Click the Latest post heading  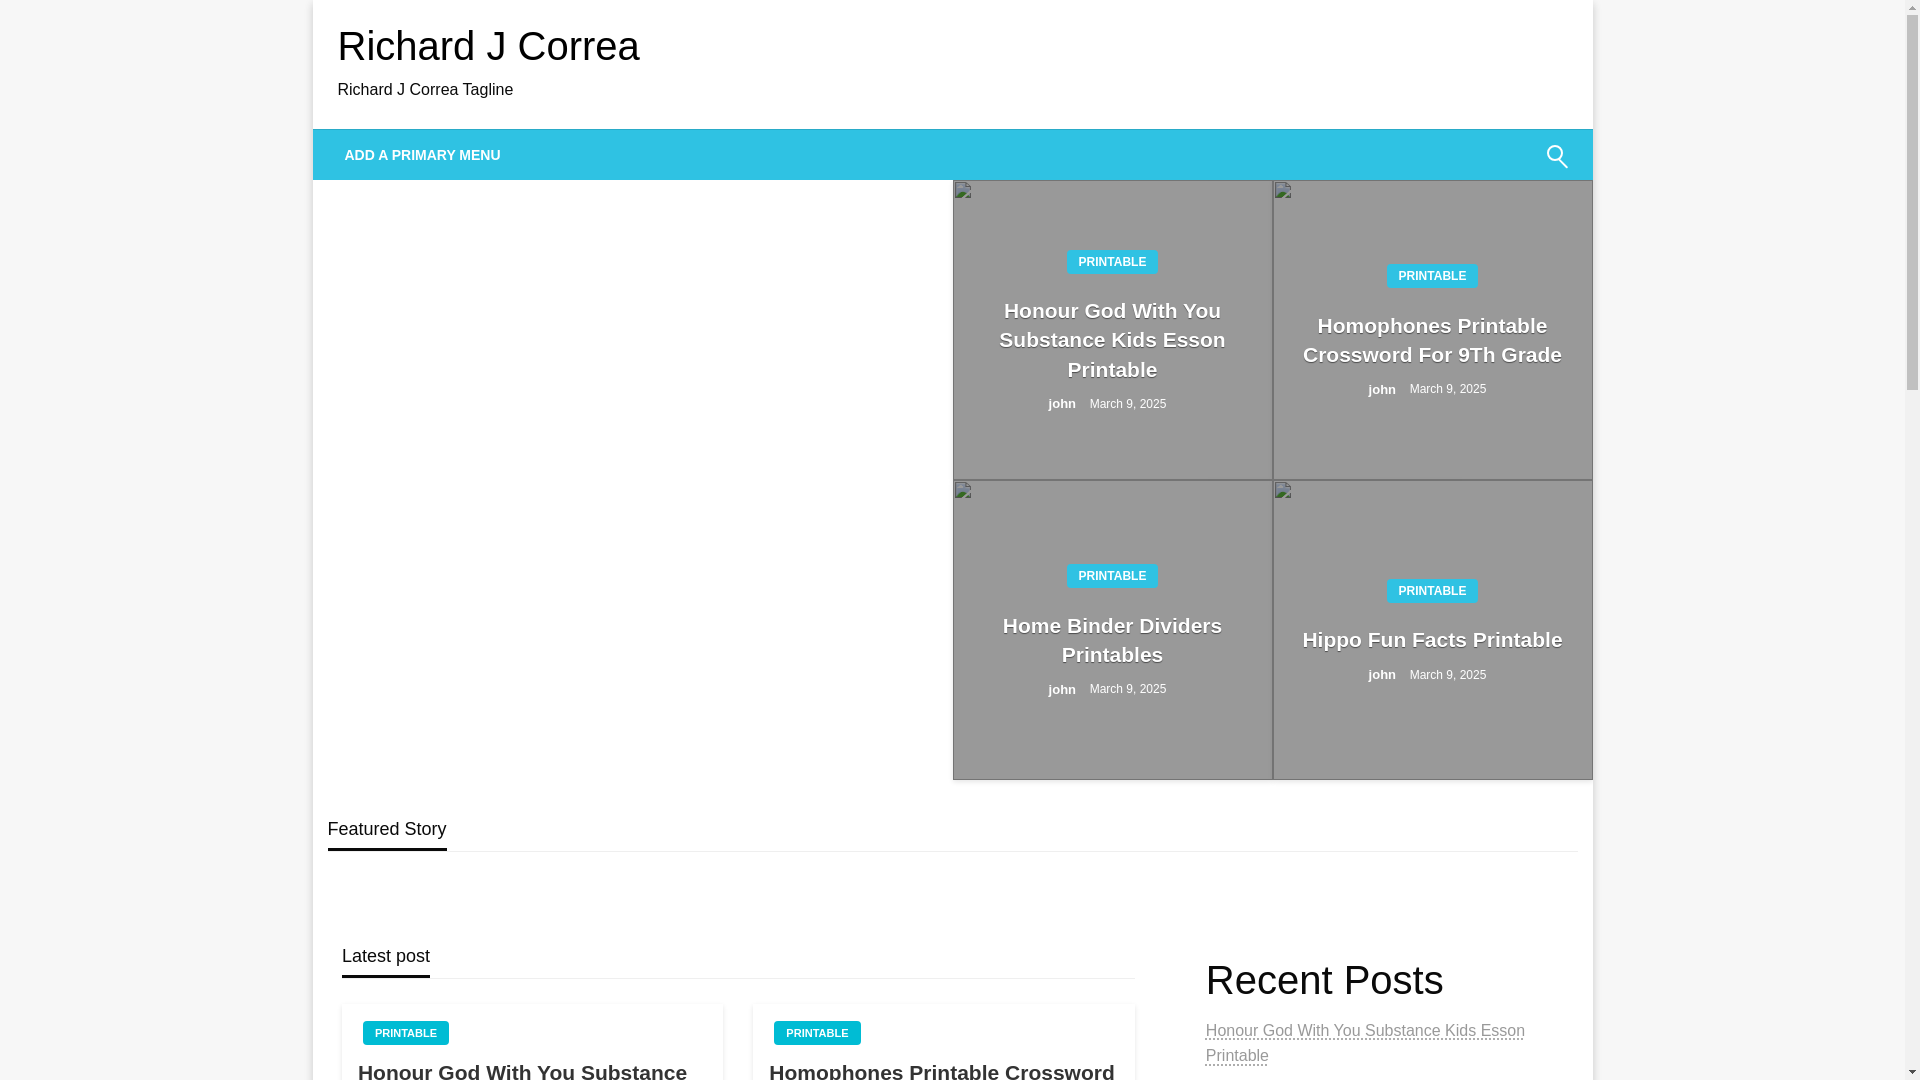tap(386, 956)
